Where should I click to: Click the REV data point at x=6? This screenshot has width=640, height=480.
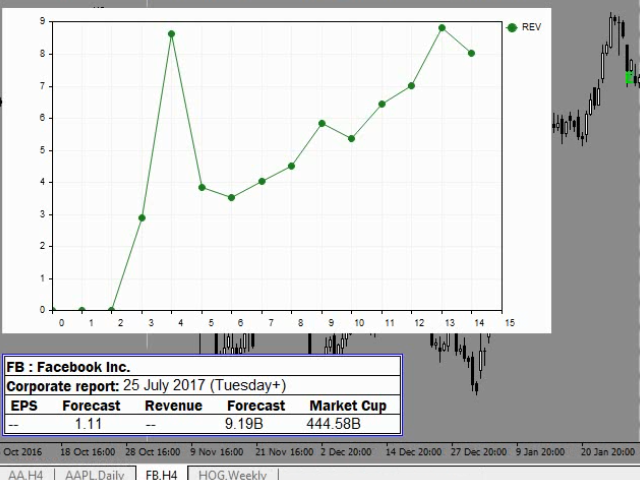tap(231, 198)
